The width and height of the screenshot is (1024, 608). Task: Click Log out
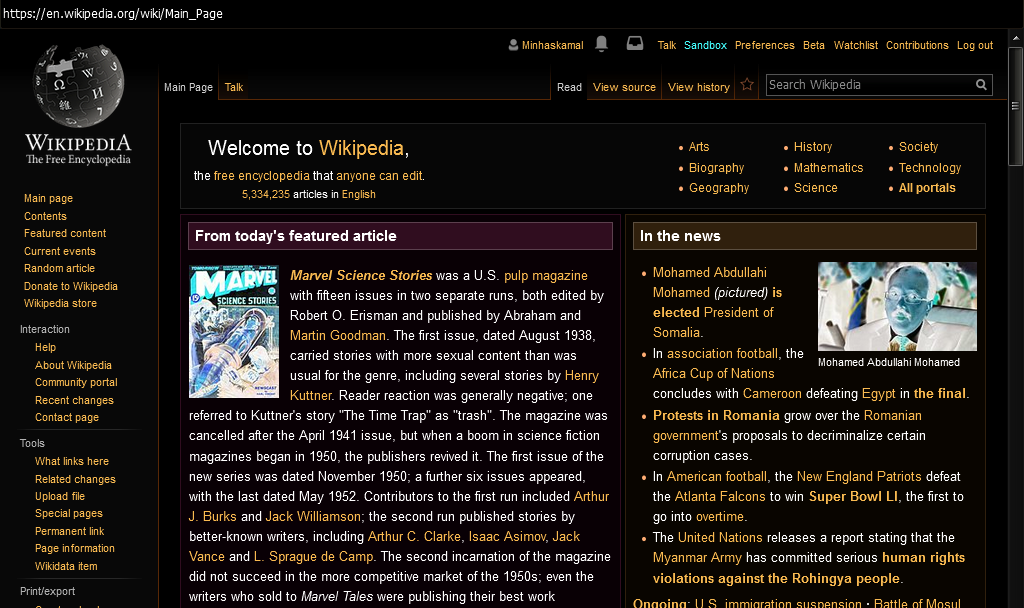click(x=975, y=45)
